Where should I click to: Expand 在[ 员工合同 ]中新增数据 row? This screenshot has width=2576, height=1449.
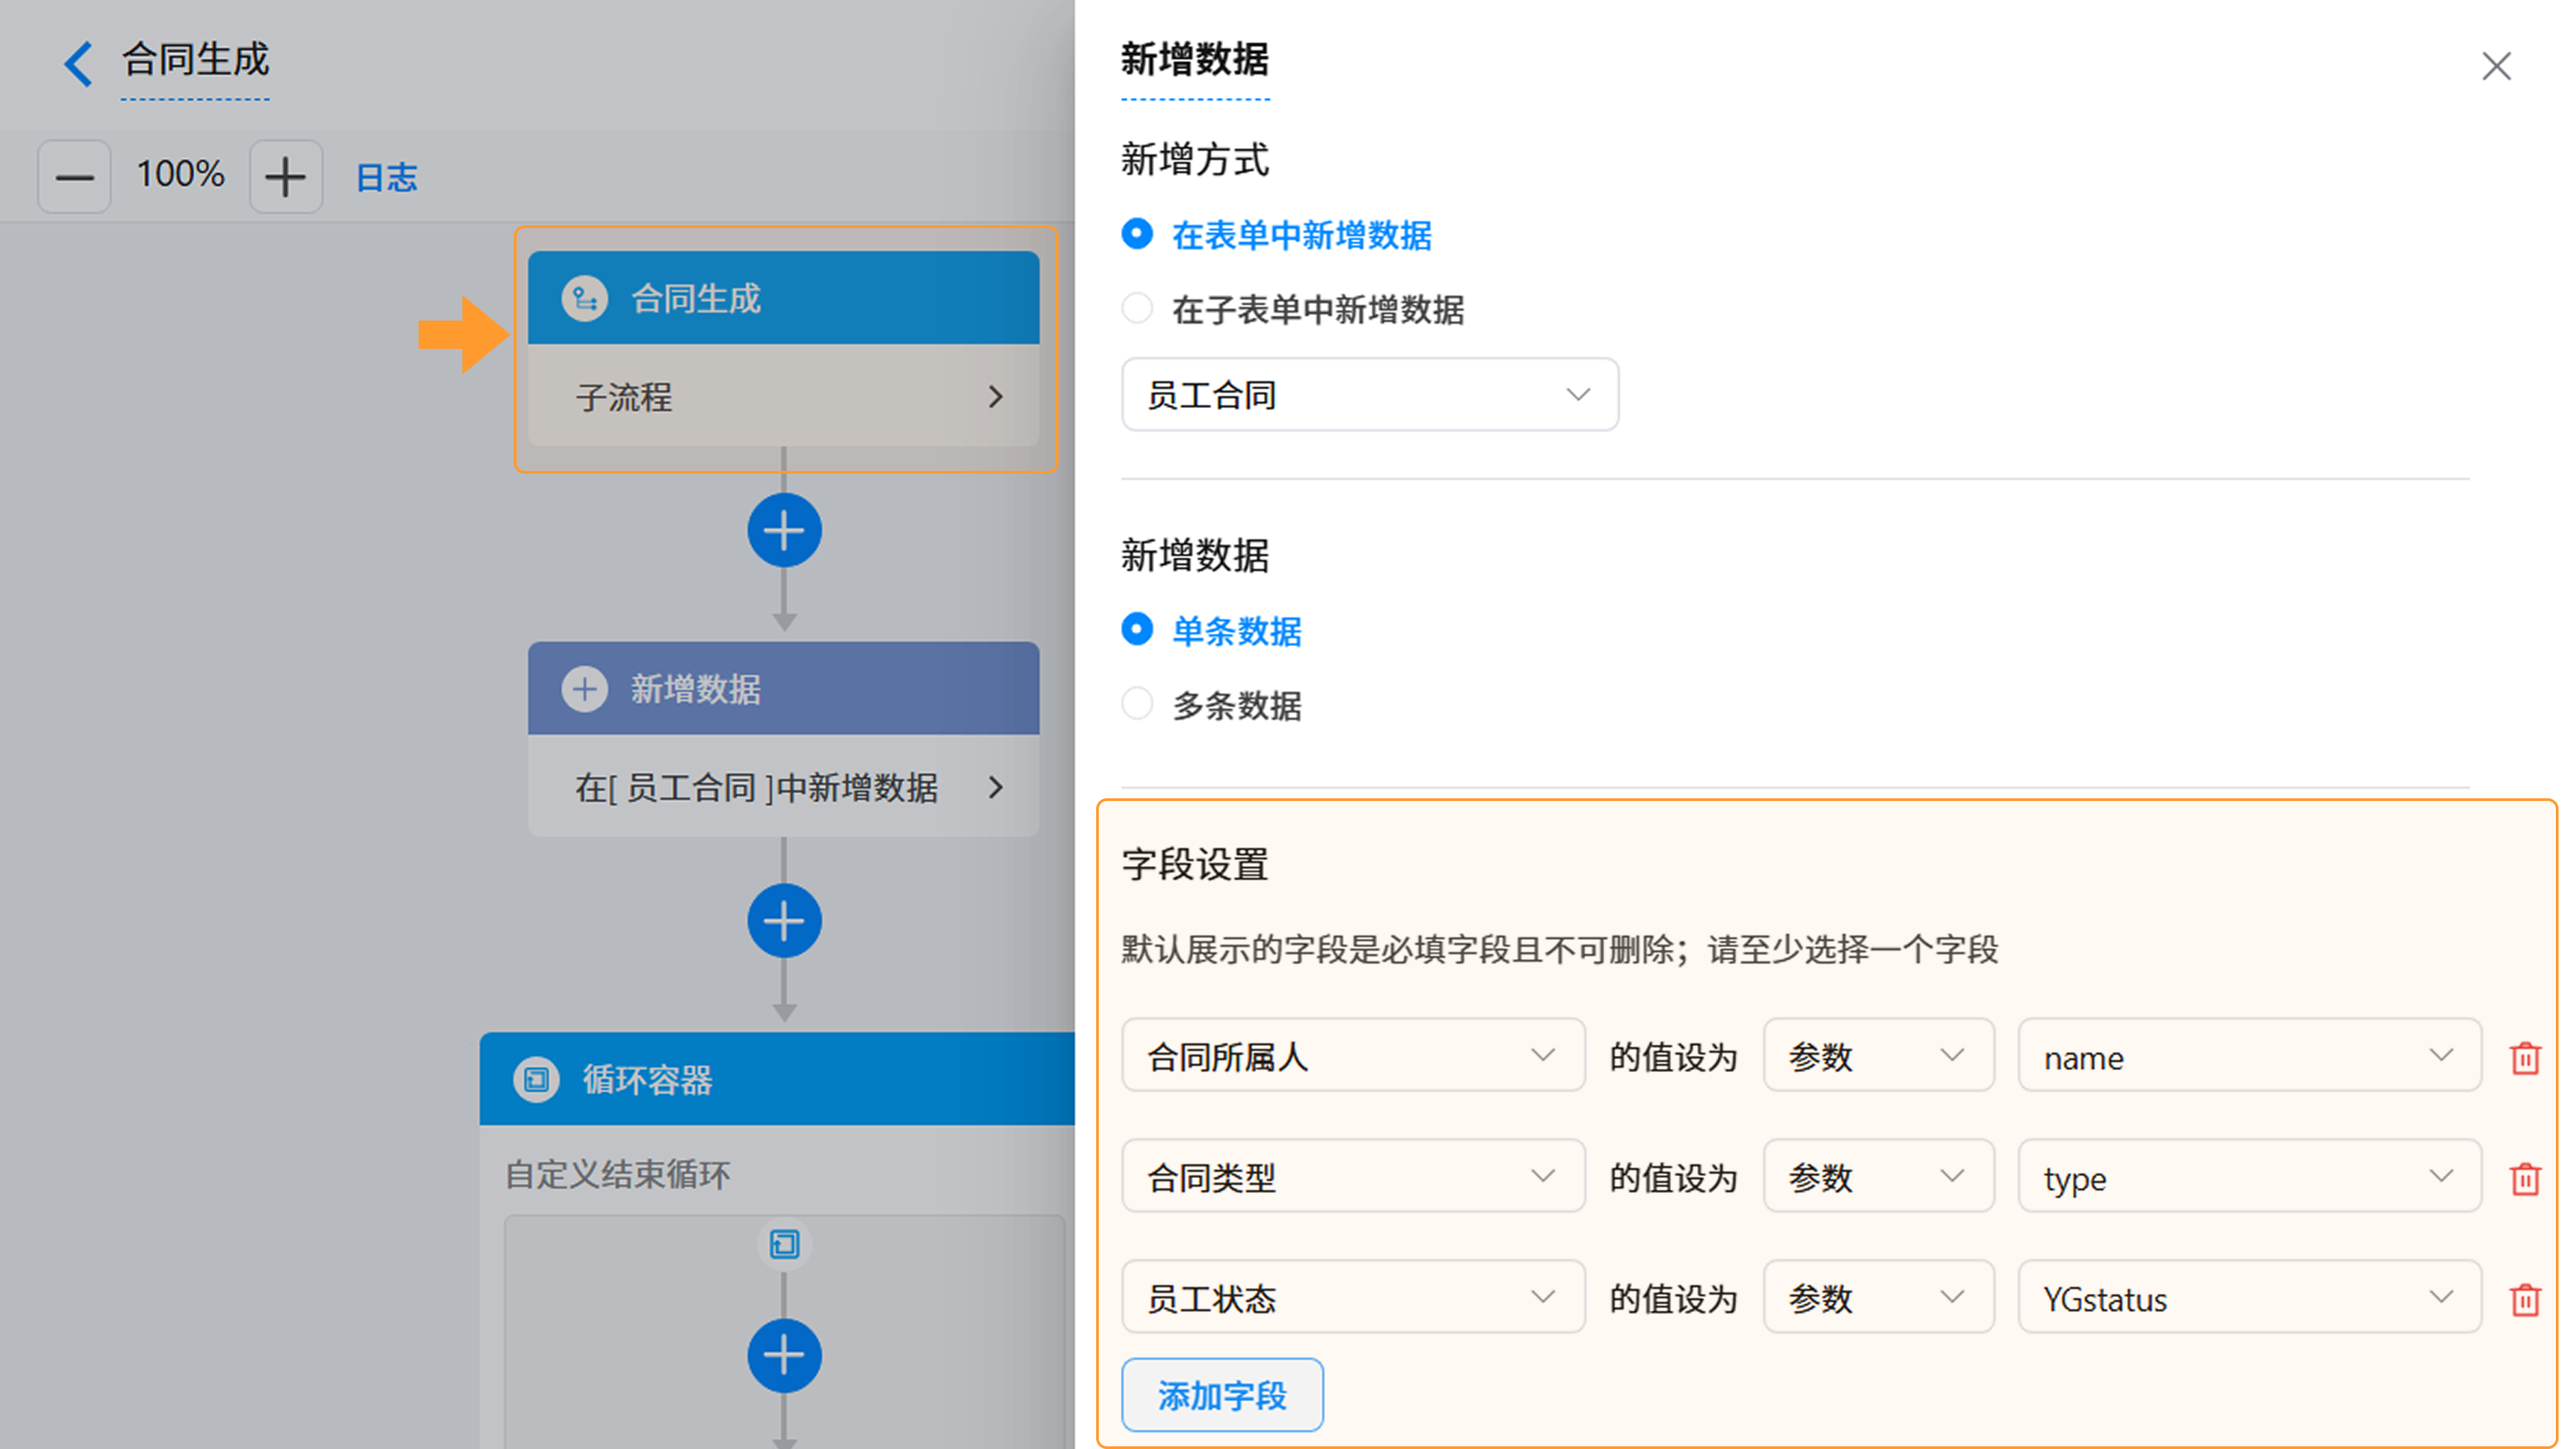(783, 787)
